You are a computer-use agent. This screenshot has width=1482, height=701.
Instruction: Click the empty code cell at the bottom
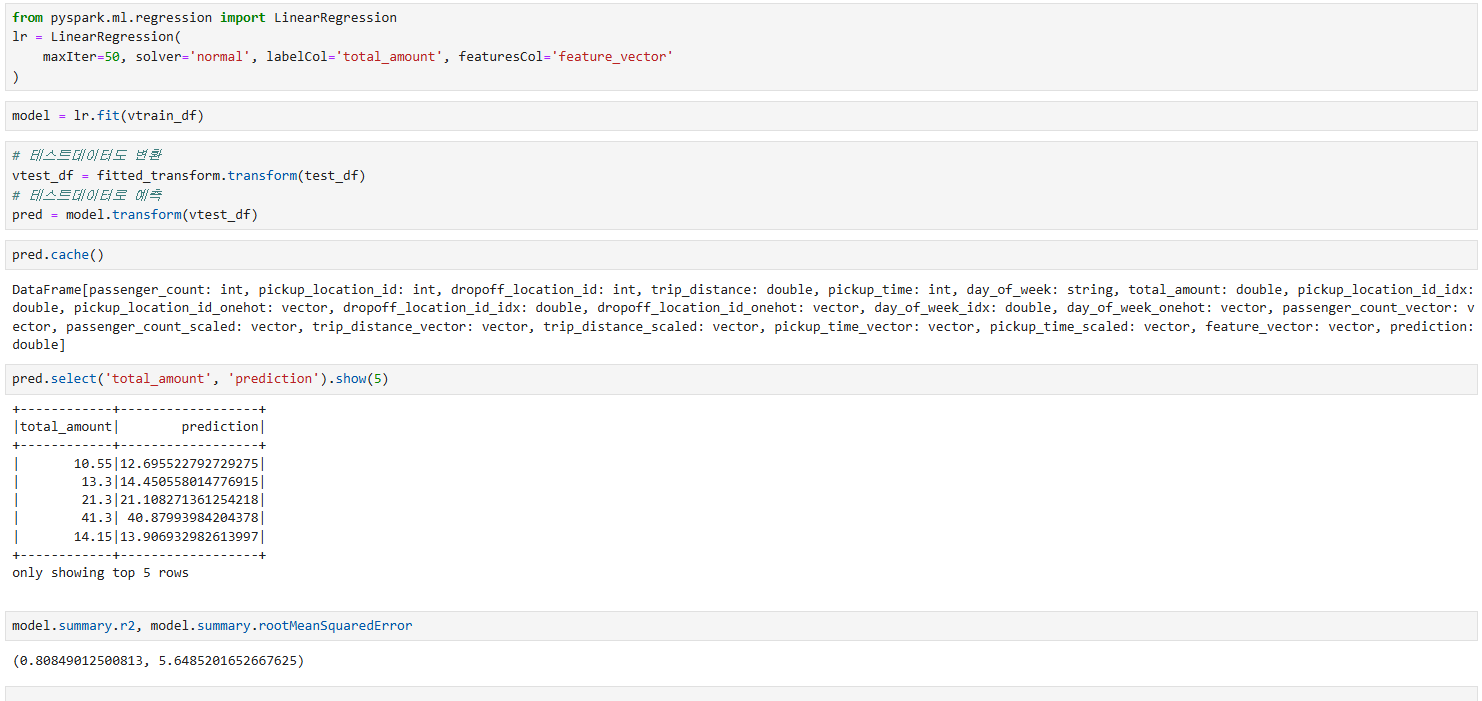[x=741, y=694]
